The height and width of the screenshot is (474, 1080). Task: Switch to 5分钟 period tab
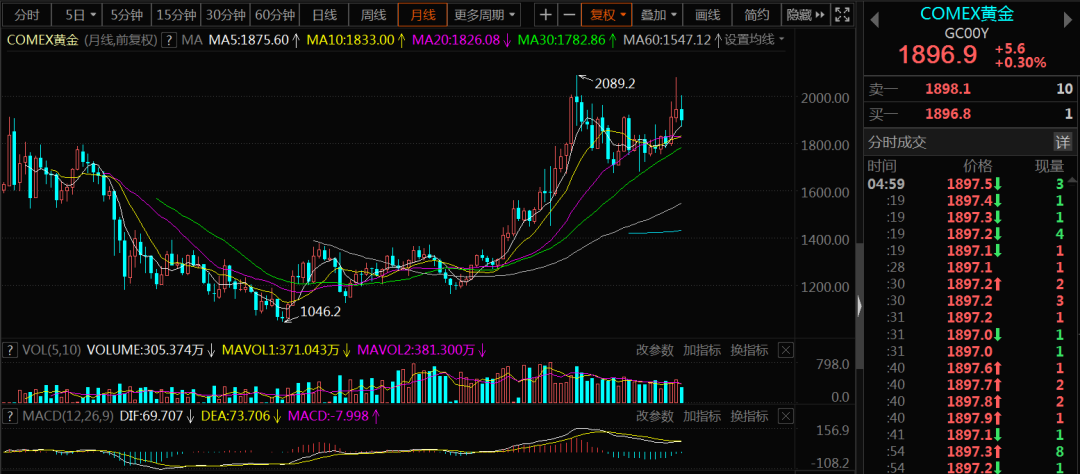click(x=128, y=14)
